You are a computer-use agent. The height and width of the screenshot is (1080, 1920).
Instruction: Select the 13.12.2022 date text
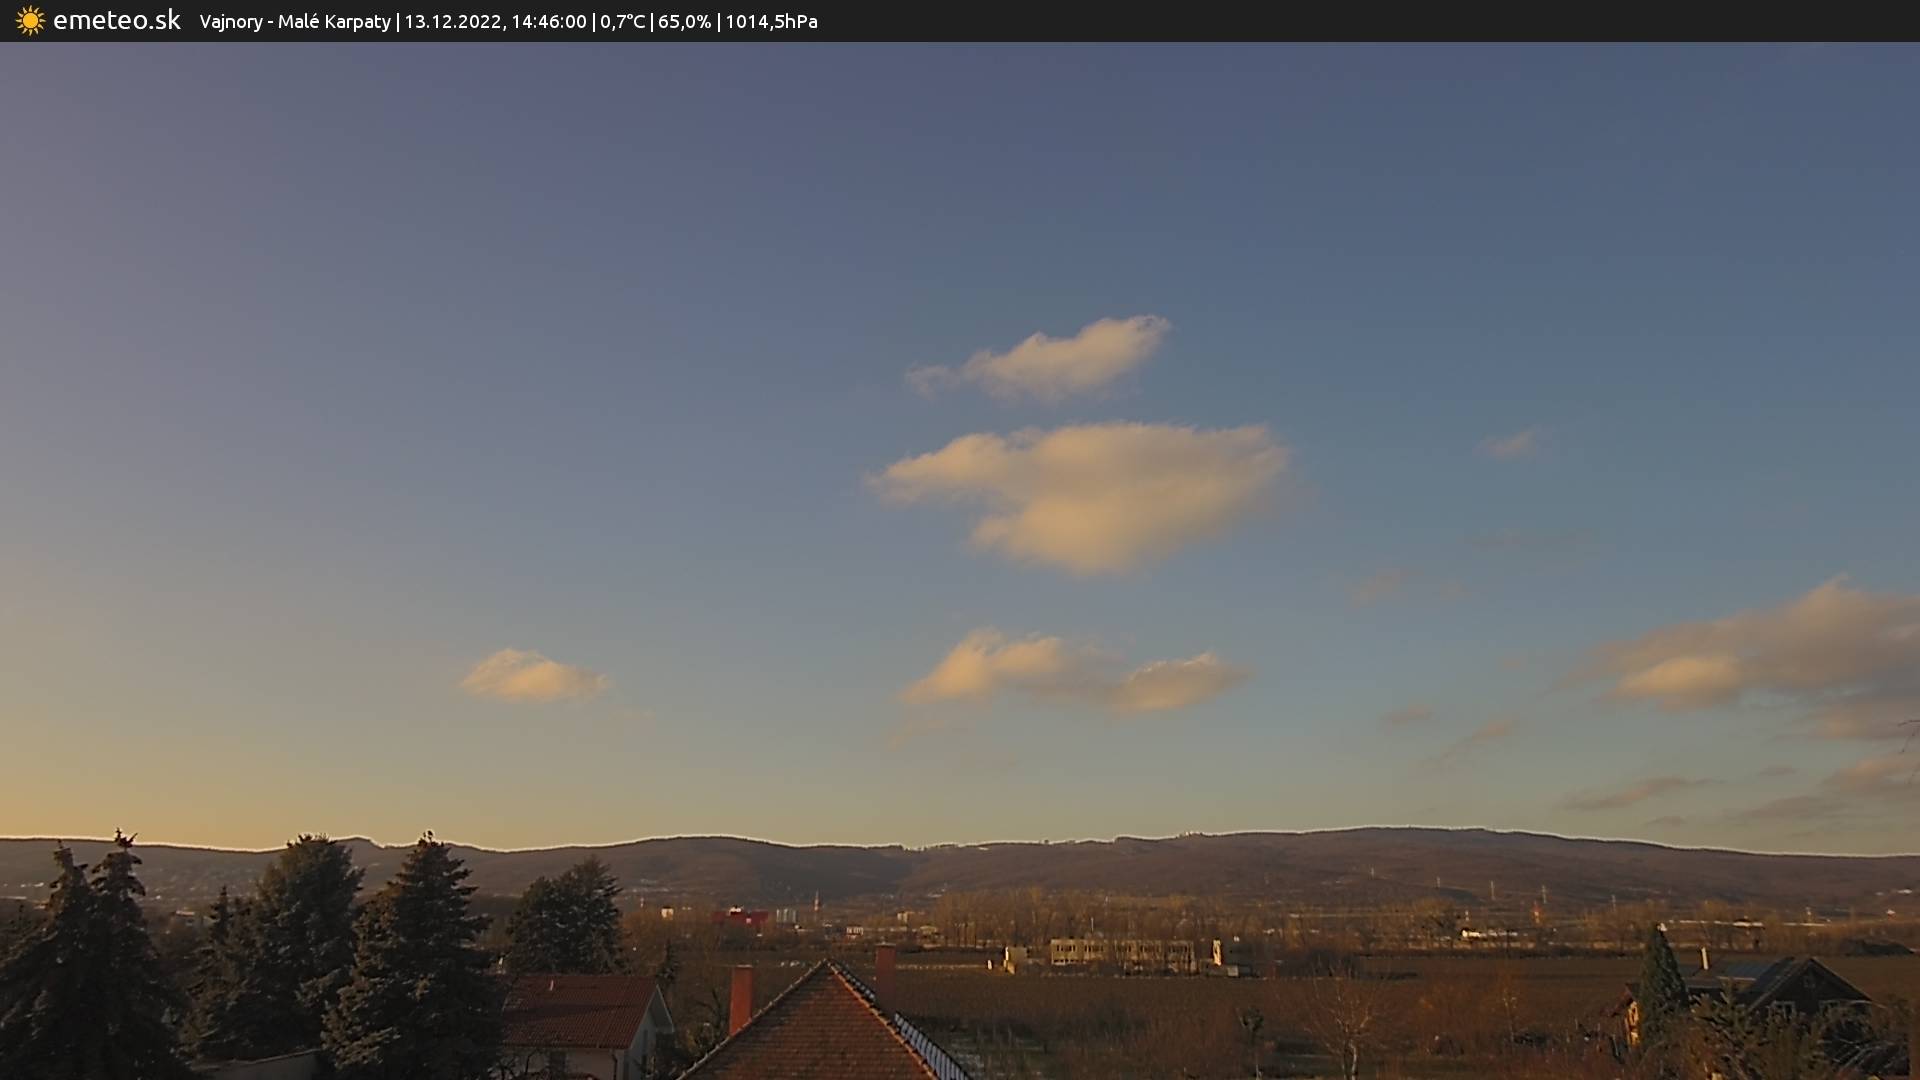click(452, 22)
